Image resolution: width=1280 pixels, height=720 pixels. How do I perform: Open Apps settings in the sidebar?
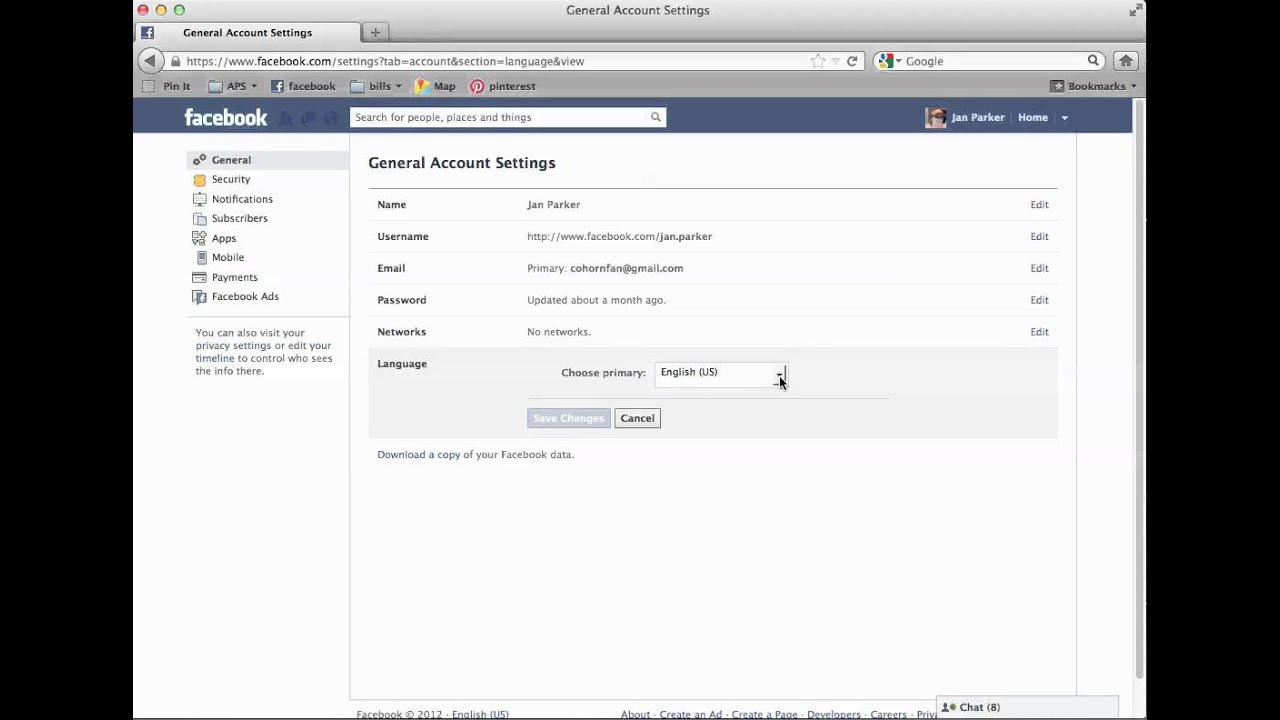click(224, 238)
